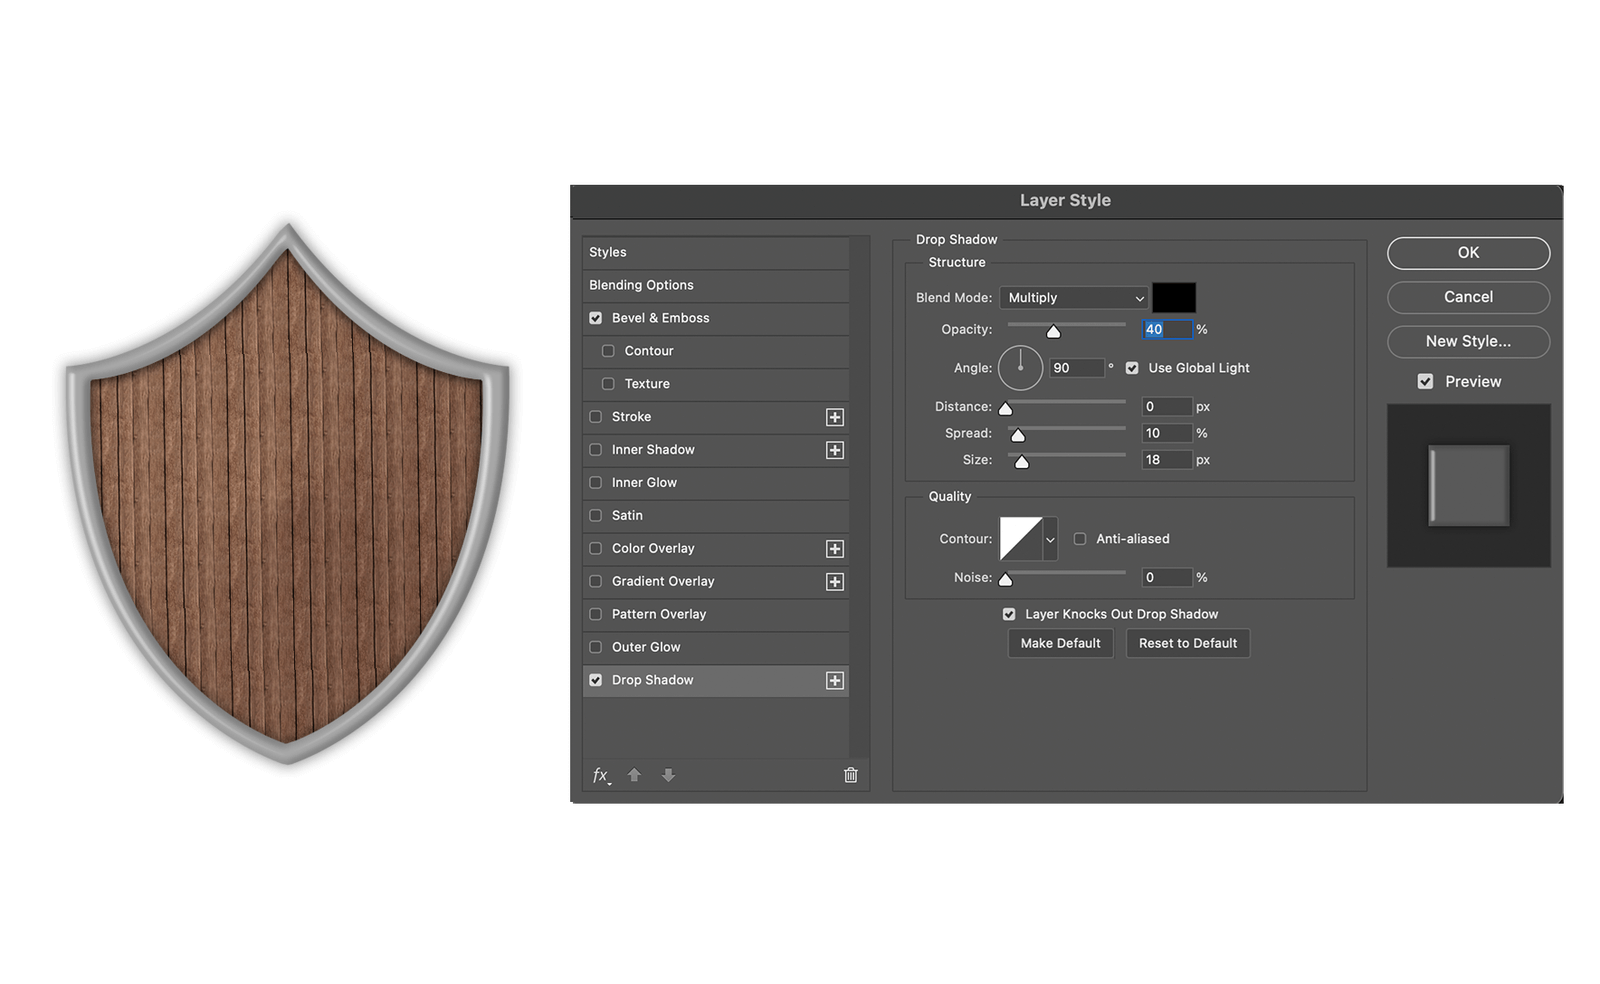Open the Contour picker dropdown arrow
This screenshot has height=984, width=1600.
[1050, 540]
